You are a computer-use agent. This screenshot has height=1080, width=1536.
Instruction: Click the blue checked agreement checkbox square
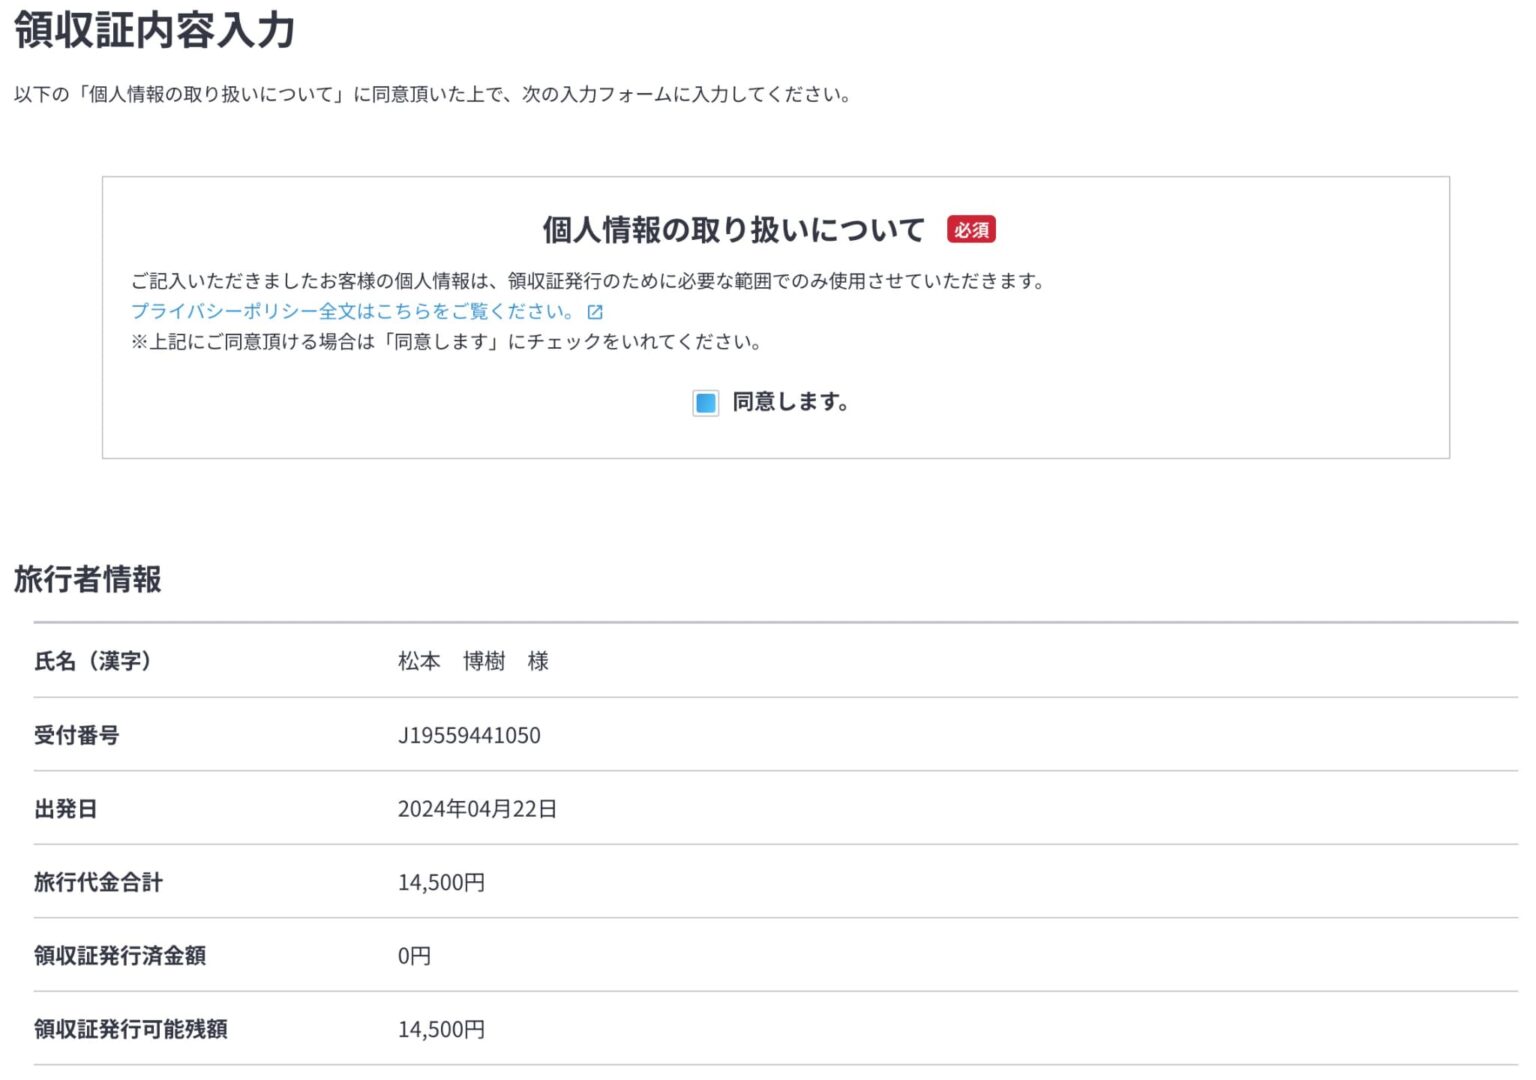pos(705,403)
